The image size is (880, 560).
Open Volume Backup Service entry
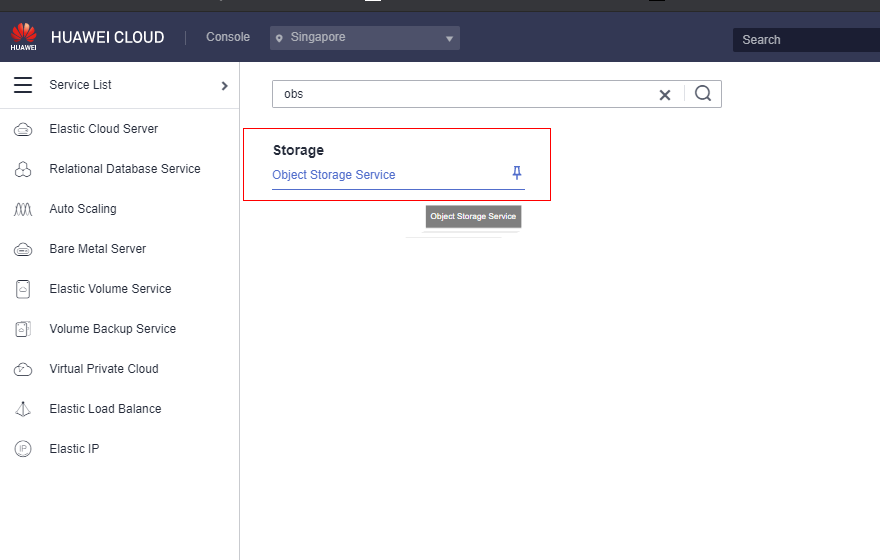click(113, 329)
